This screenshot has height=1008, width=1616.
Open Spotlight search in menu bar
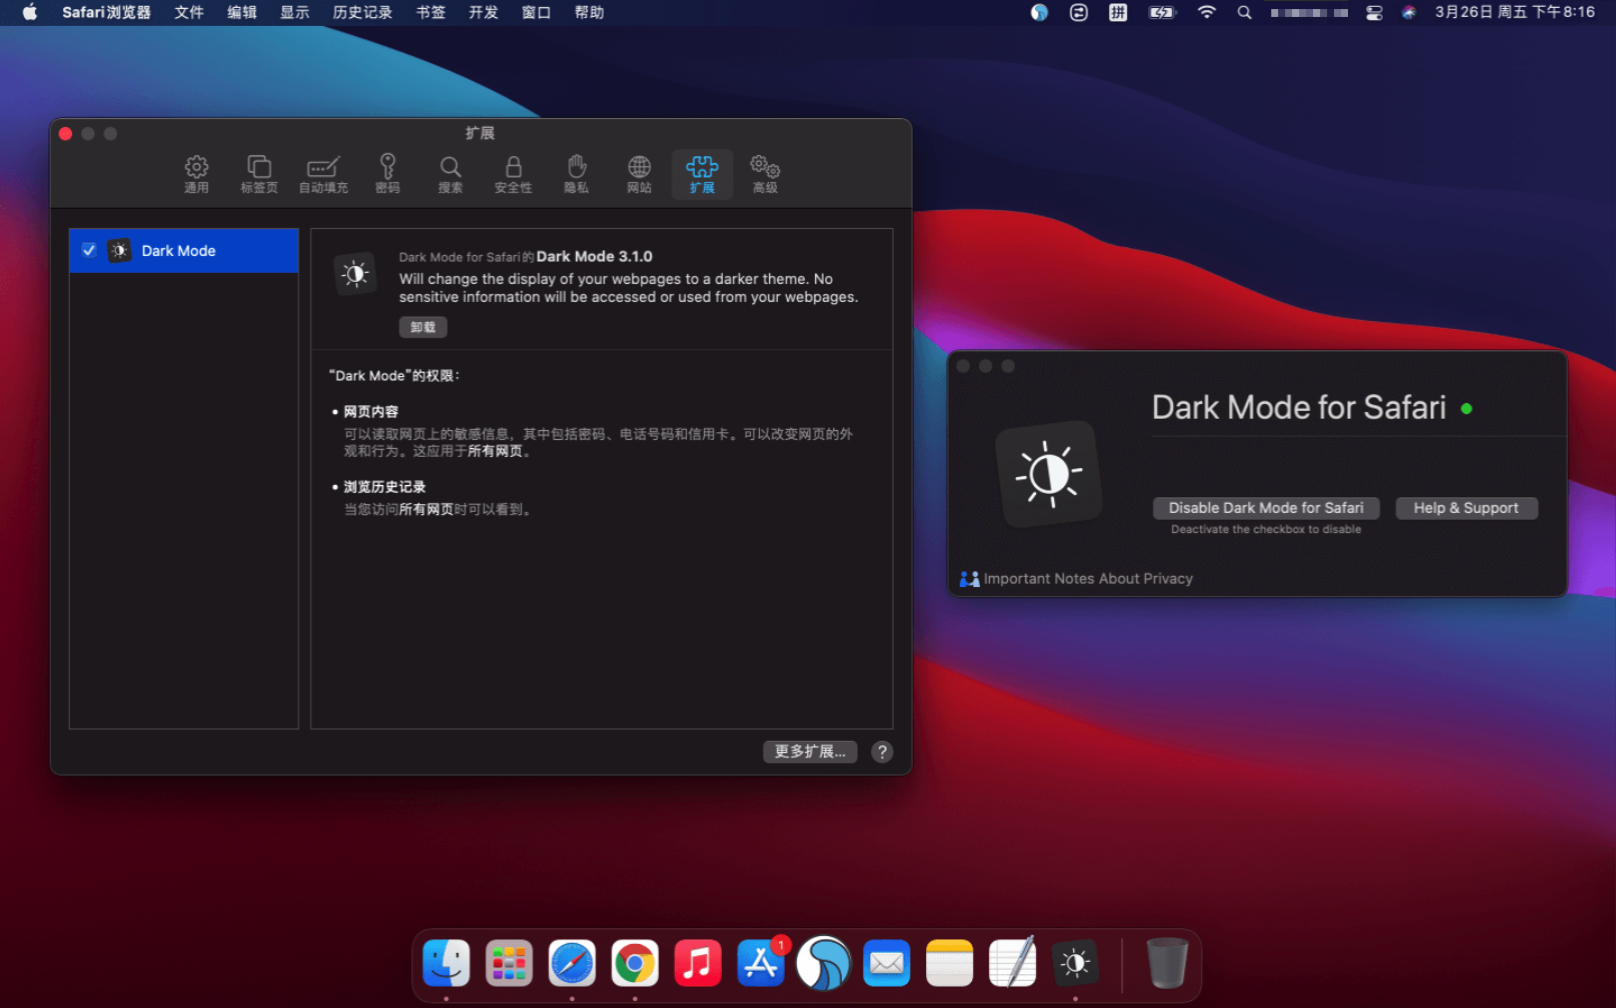coord(1244,12)
